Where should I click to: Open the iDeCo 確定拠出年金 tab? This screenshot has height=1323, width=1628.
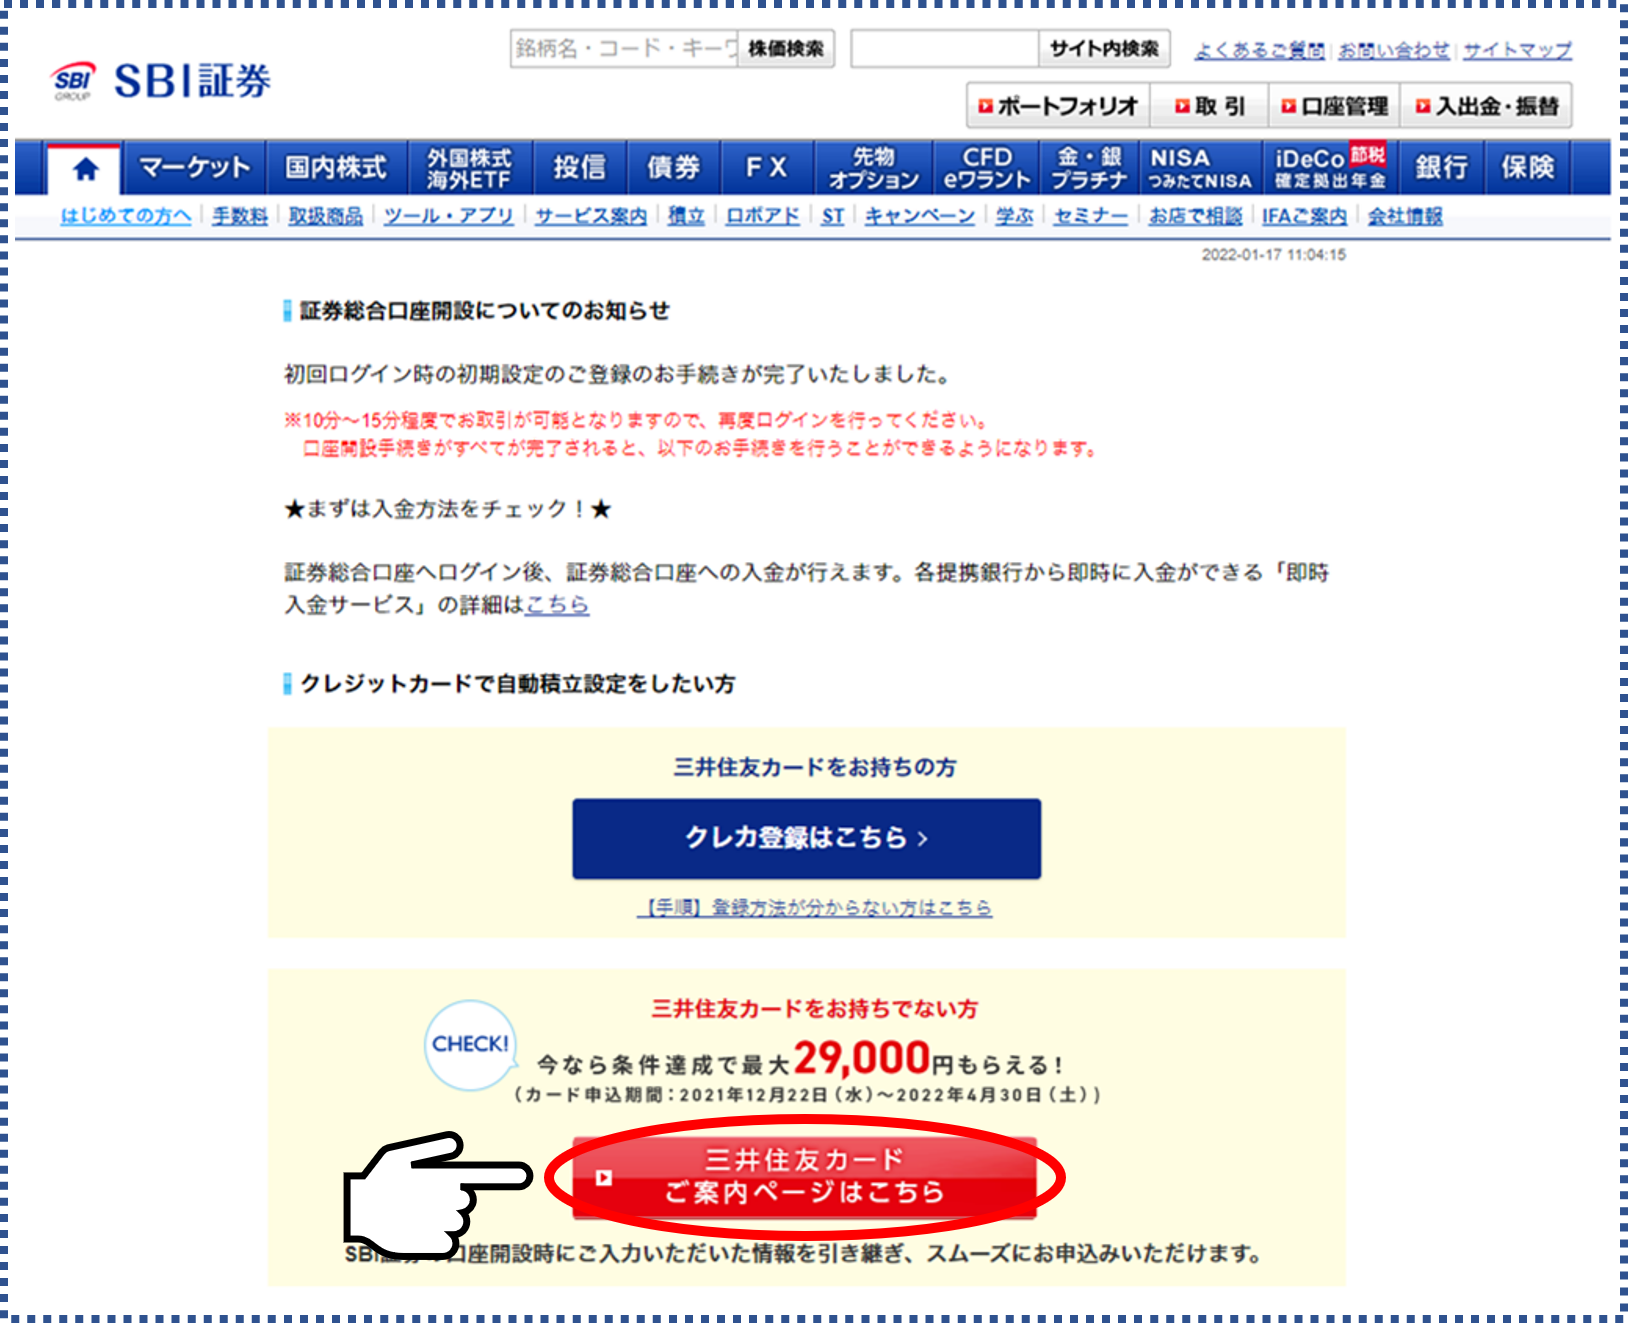point(1330,168)
